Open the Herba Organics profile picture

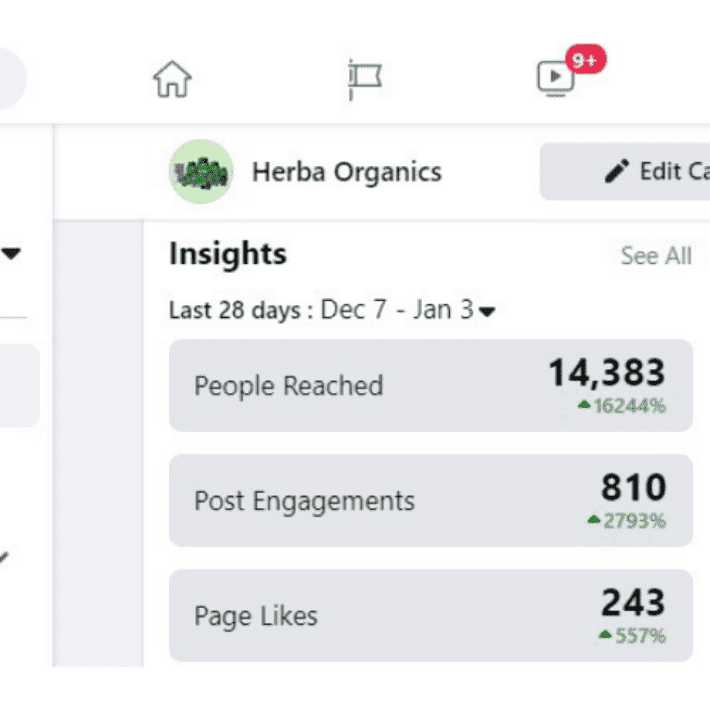(x=201, y=172)
